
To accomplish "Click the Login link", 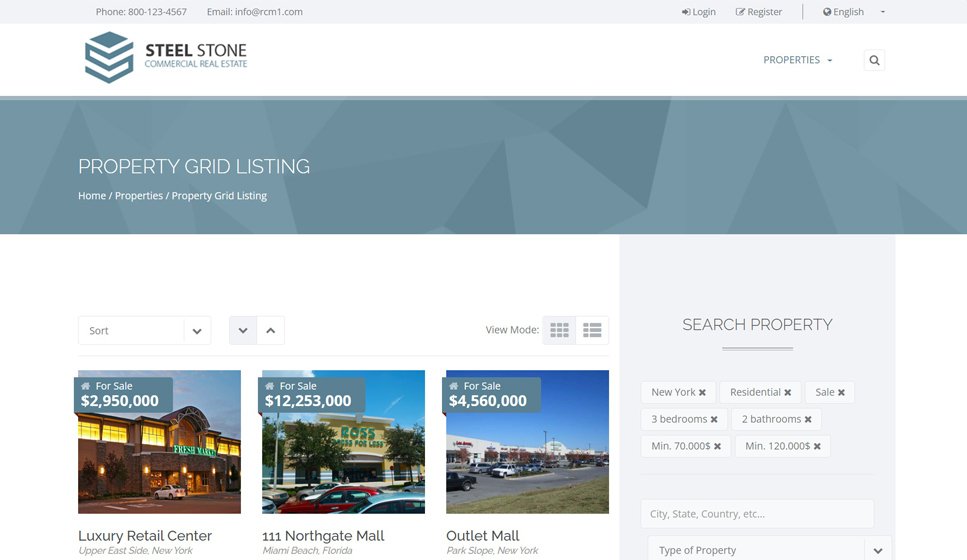I will click(699, 12).
